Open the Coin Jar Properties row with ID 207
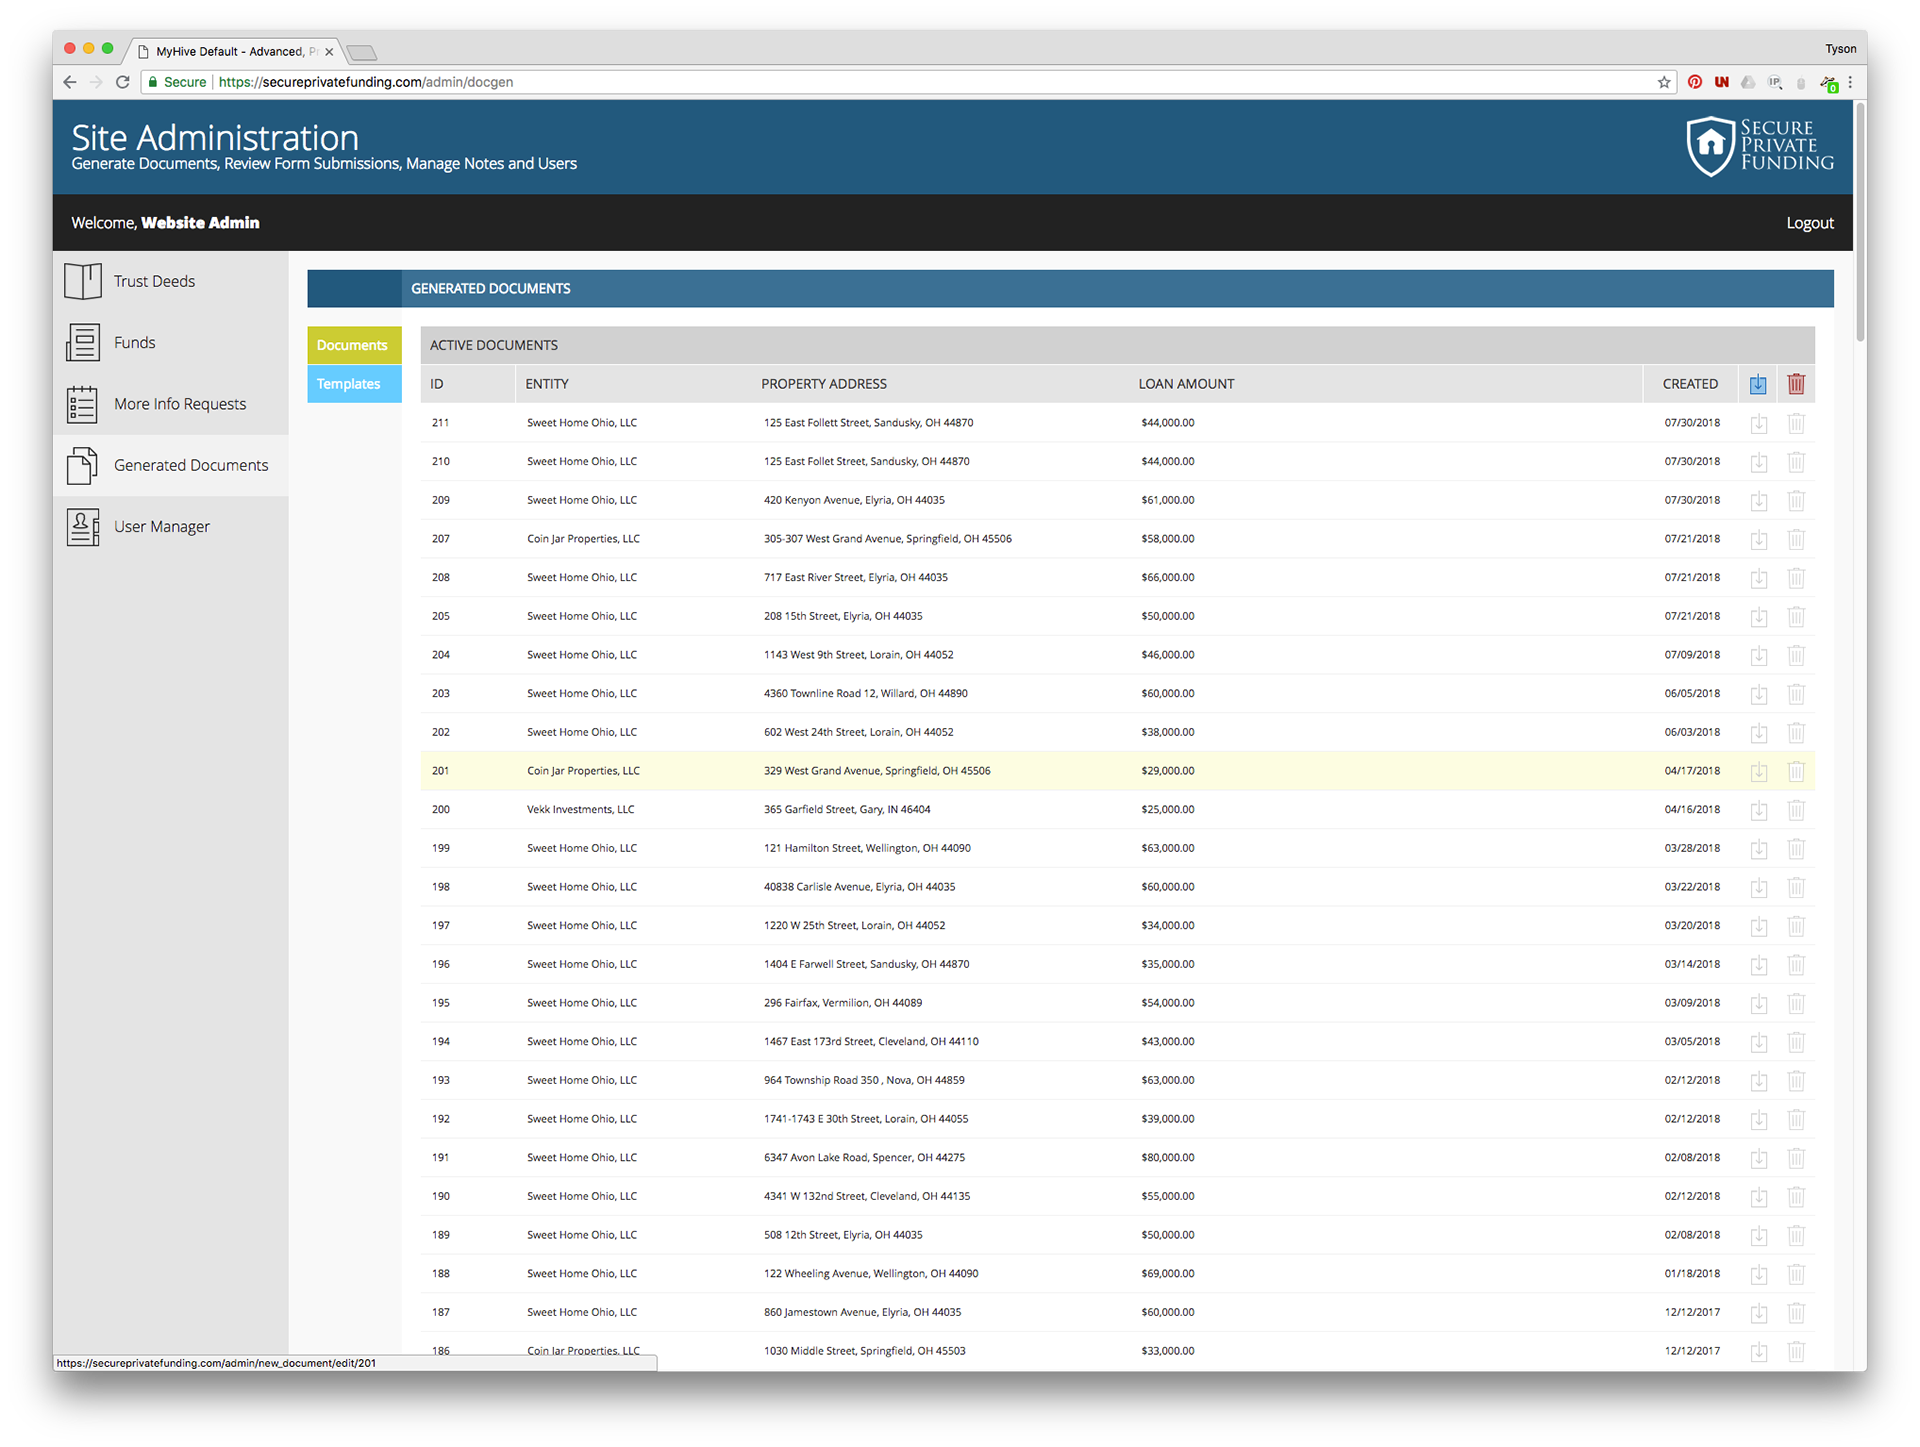 [583, 539]
